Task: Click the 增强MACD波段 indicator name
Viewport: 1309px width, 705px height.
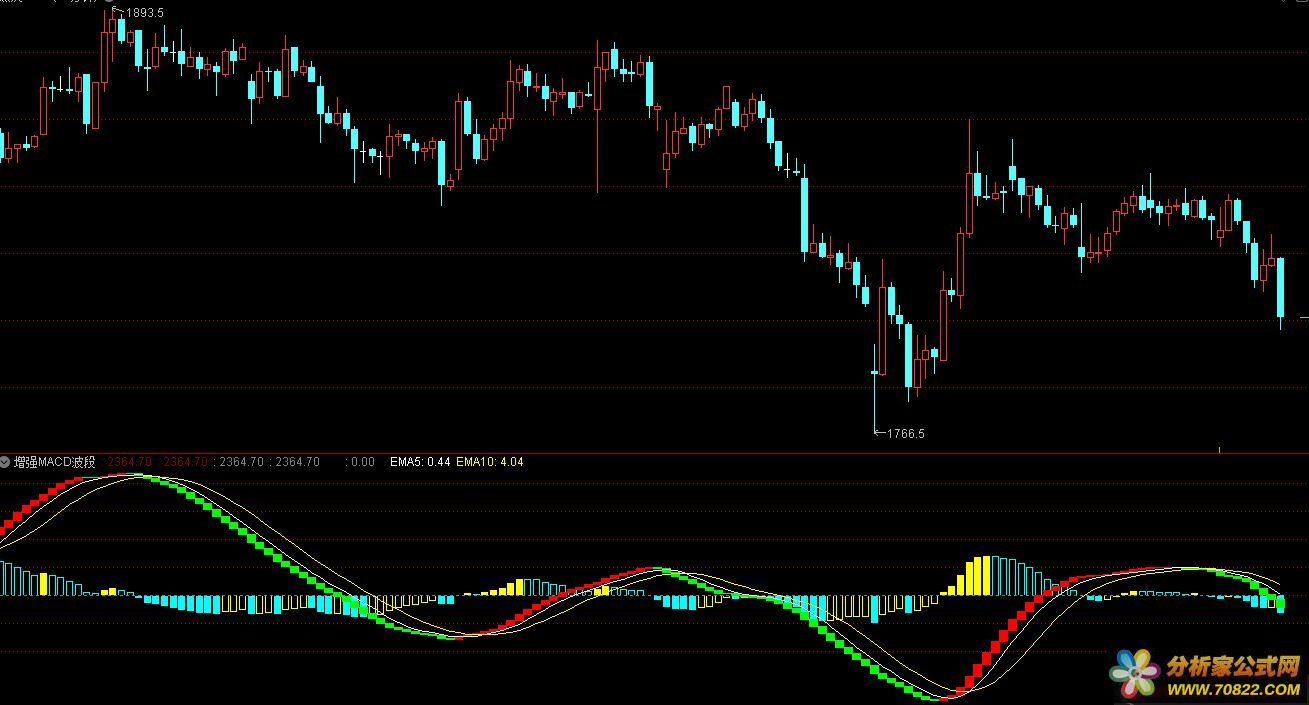Action: pyautogui.click(x=55, y=462)
